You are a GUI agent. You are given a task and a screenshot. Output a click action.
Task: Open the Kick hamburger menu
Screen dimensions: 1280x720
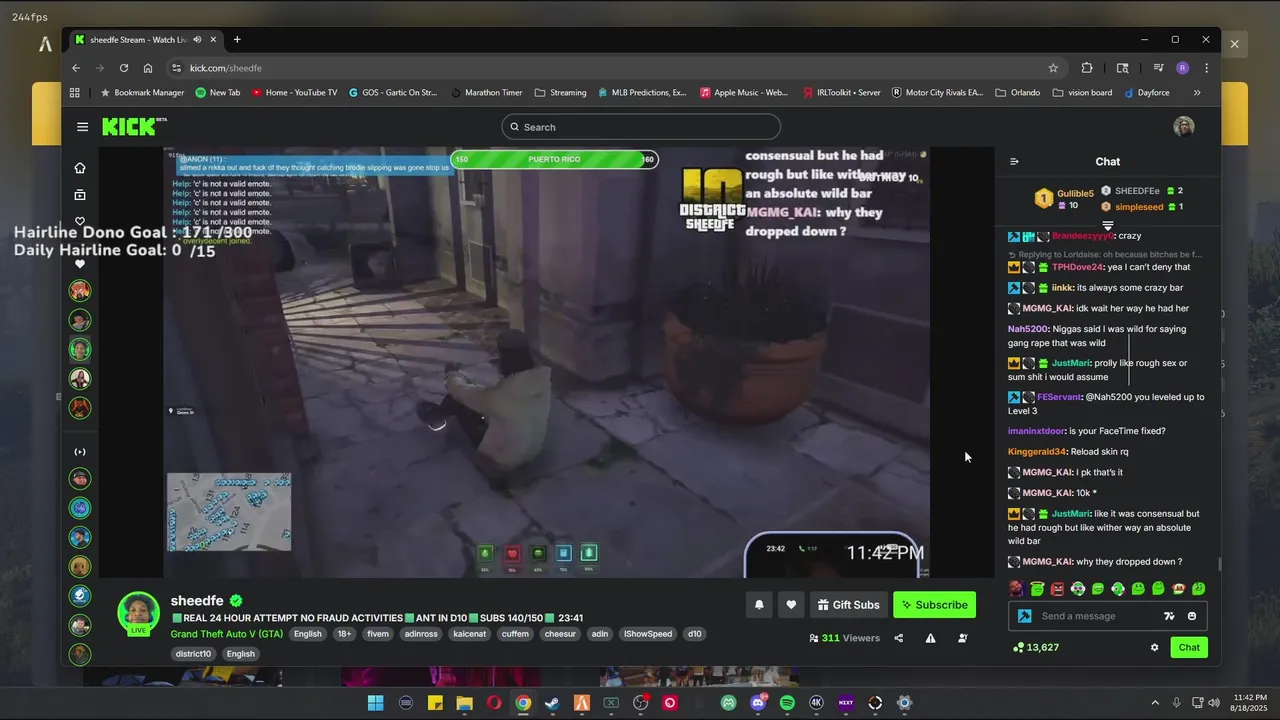(x=82, y=127)
